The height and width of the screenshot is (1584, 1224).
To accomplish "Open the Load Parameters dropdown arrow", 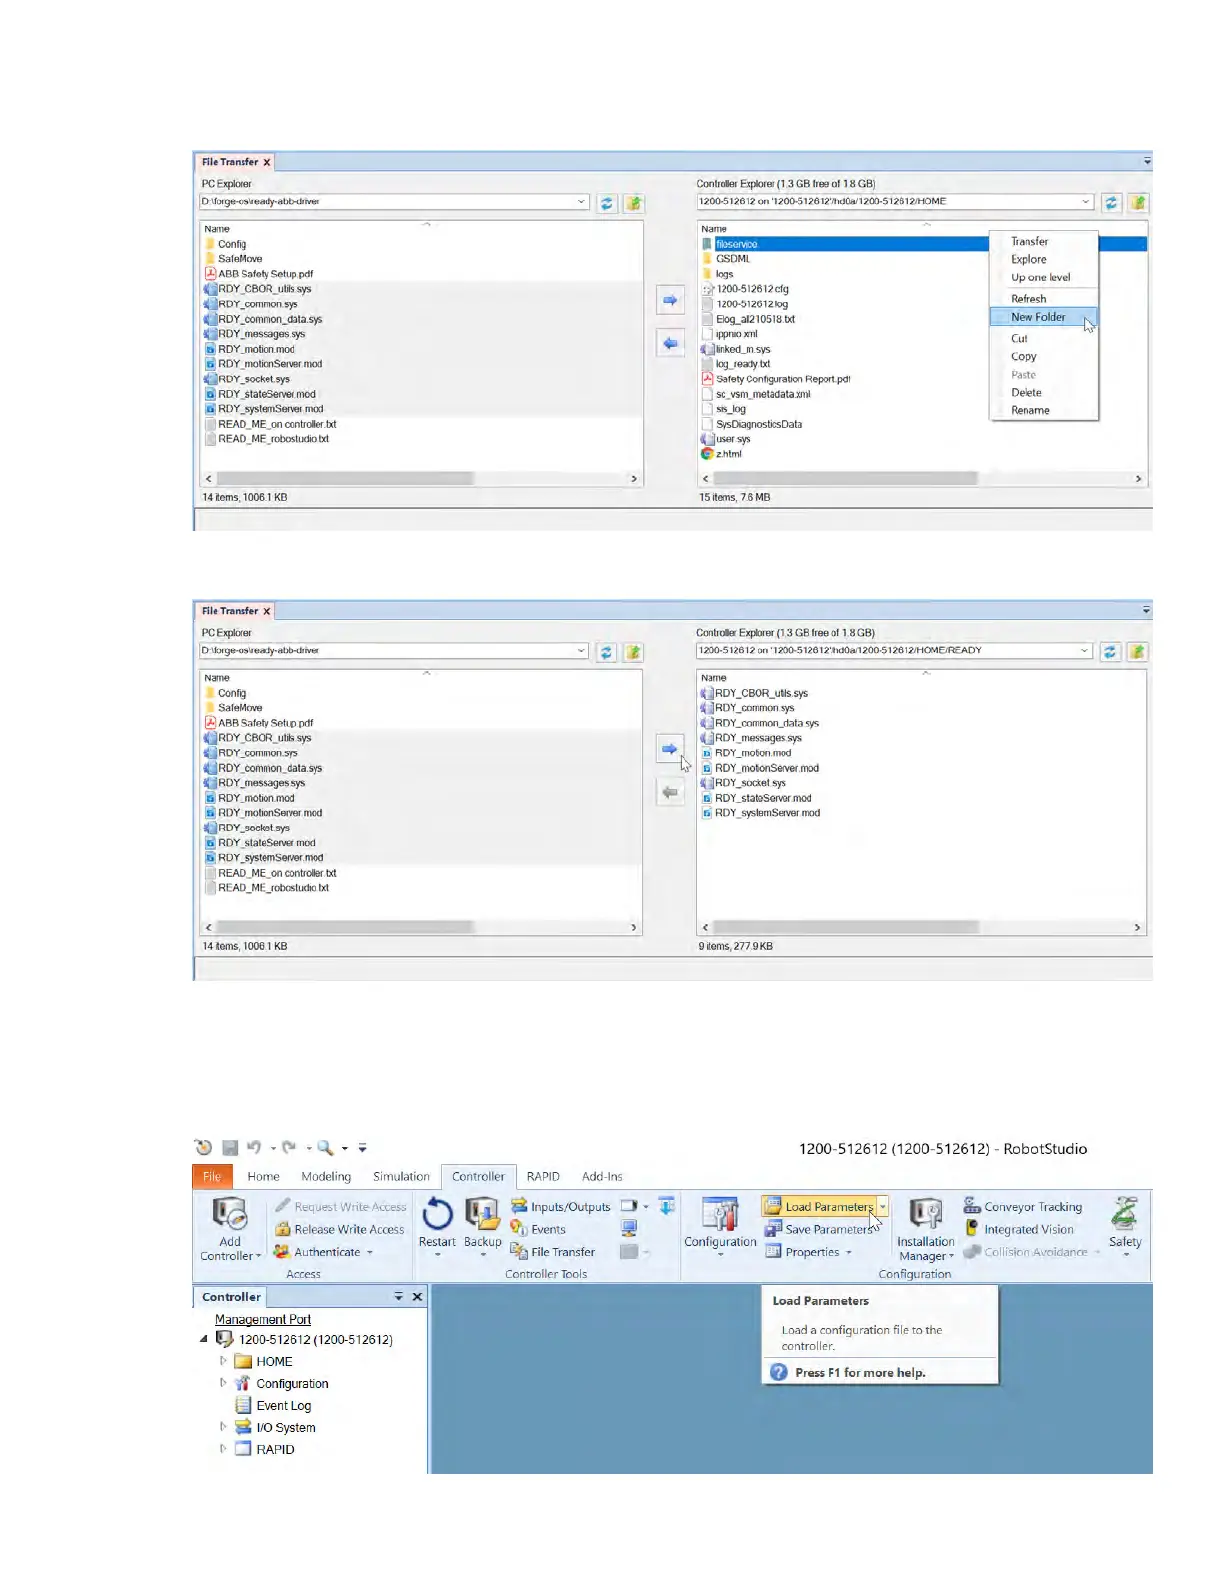I will 883,1206.
